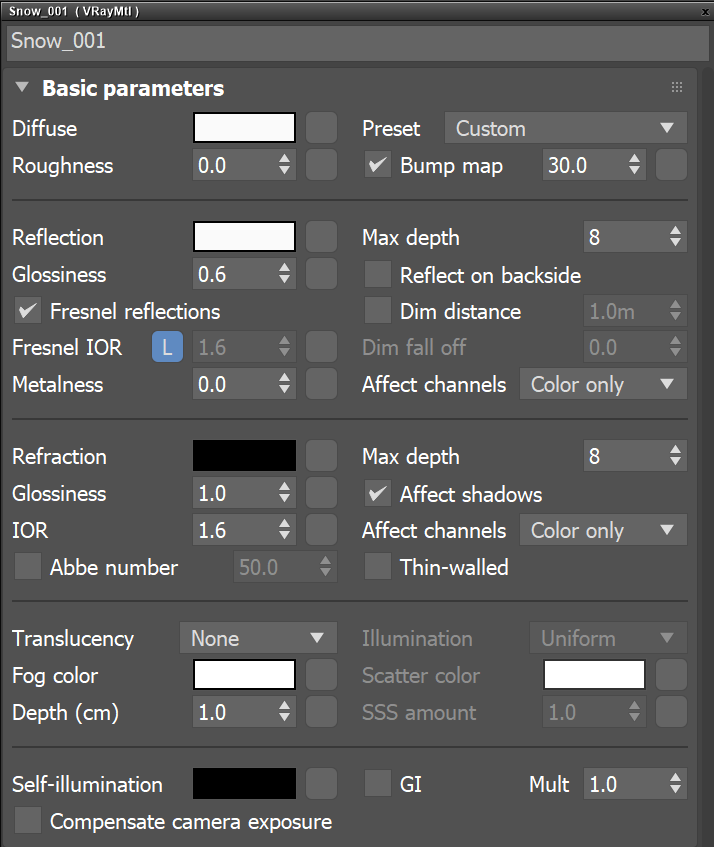Enable the Thin-walled checkbox
The image size is (714, 847).
click(378, 567)
